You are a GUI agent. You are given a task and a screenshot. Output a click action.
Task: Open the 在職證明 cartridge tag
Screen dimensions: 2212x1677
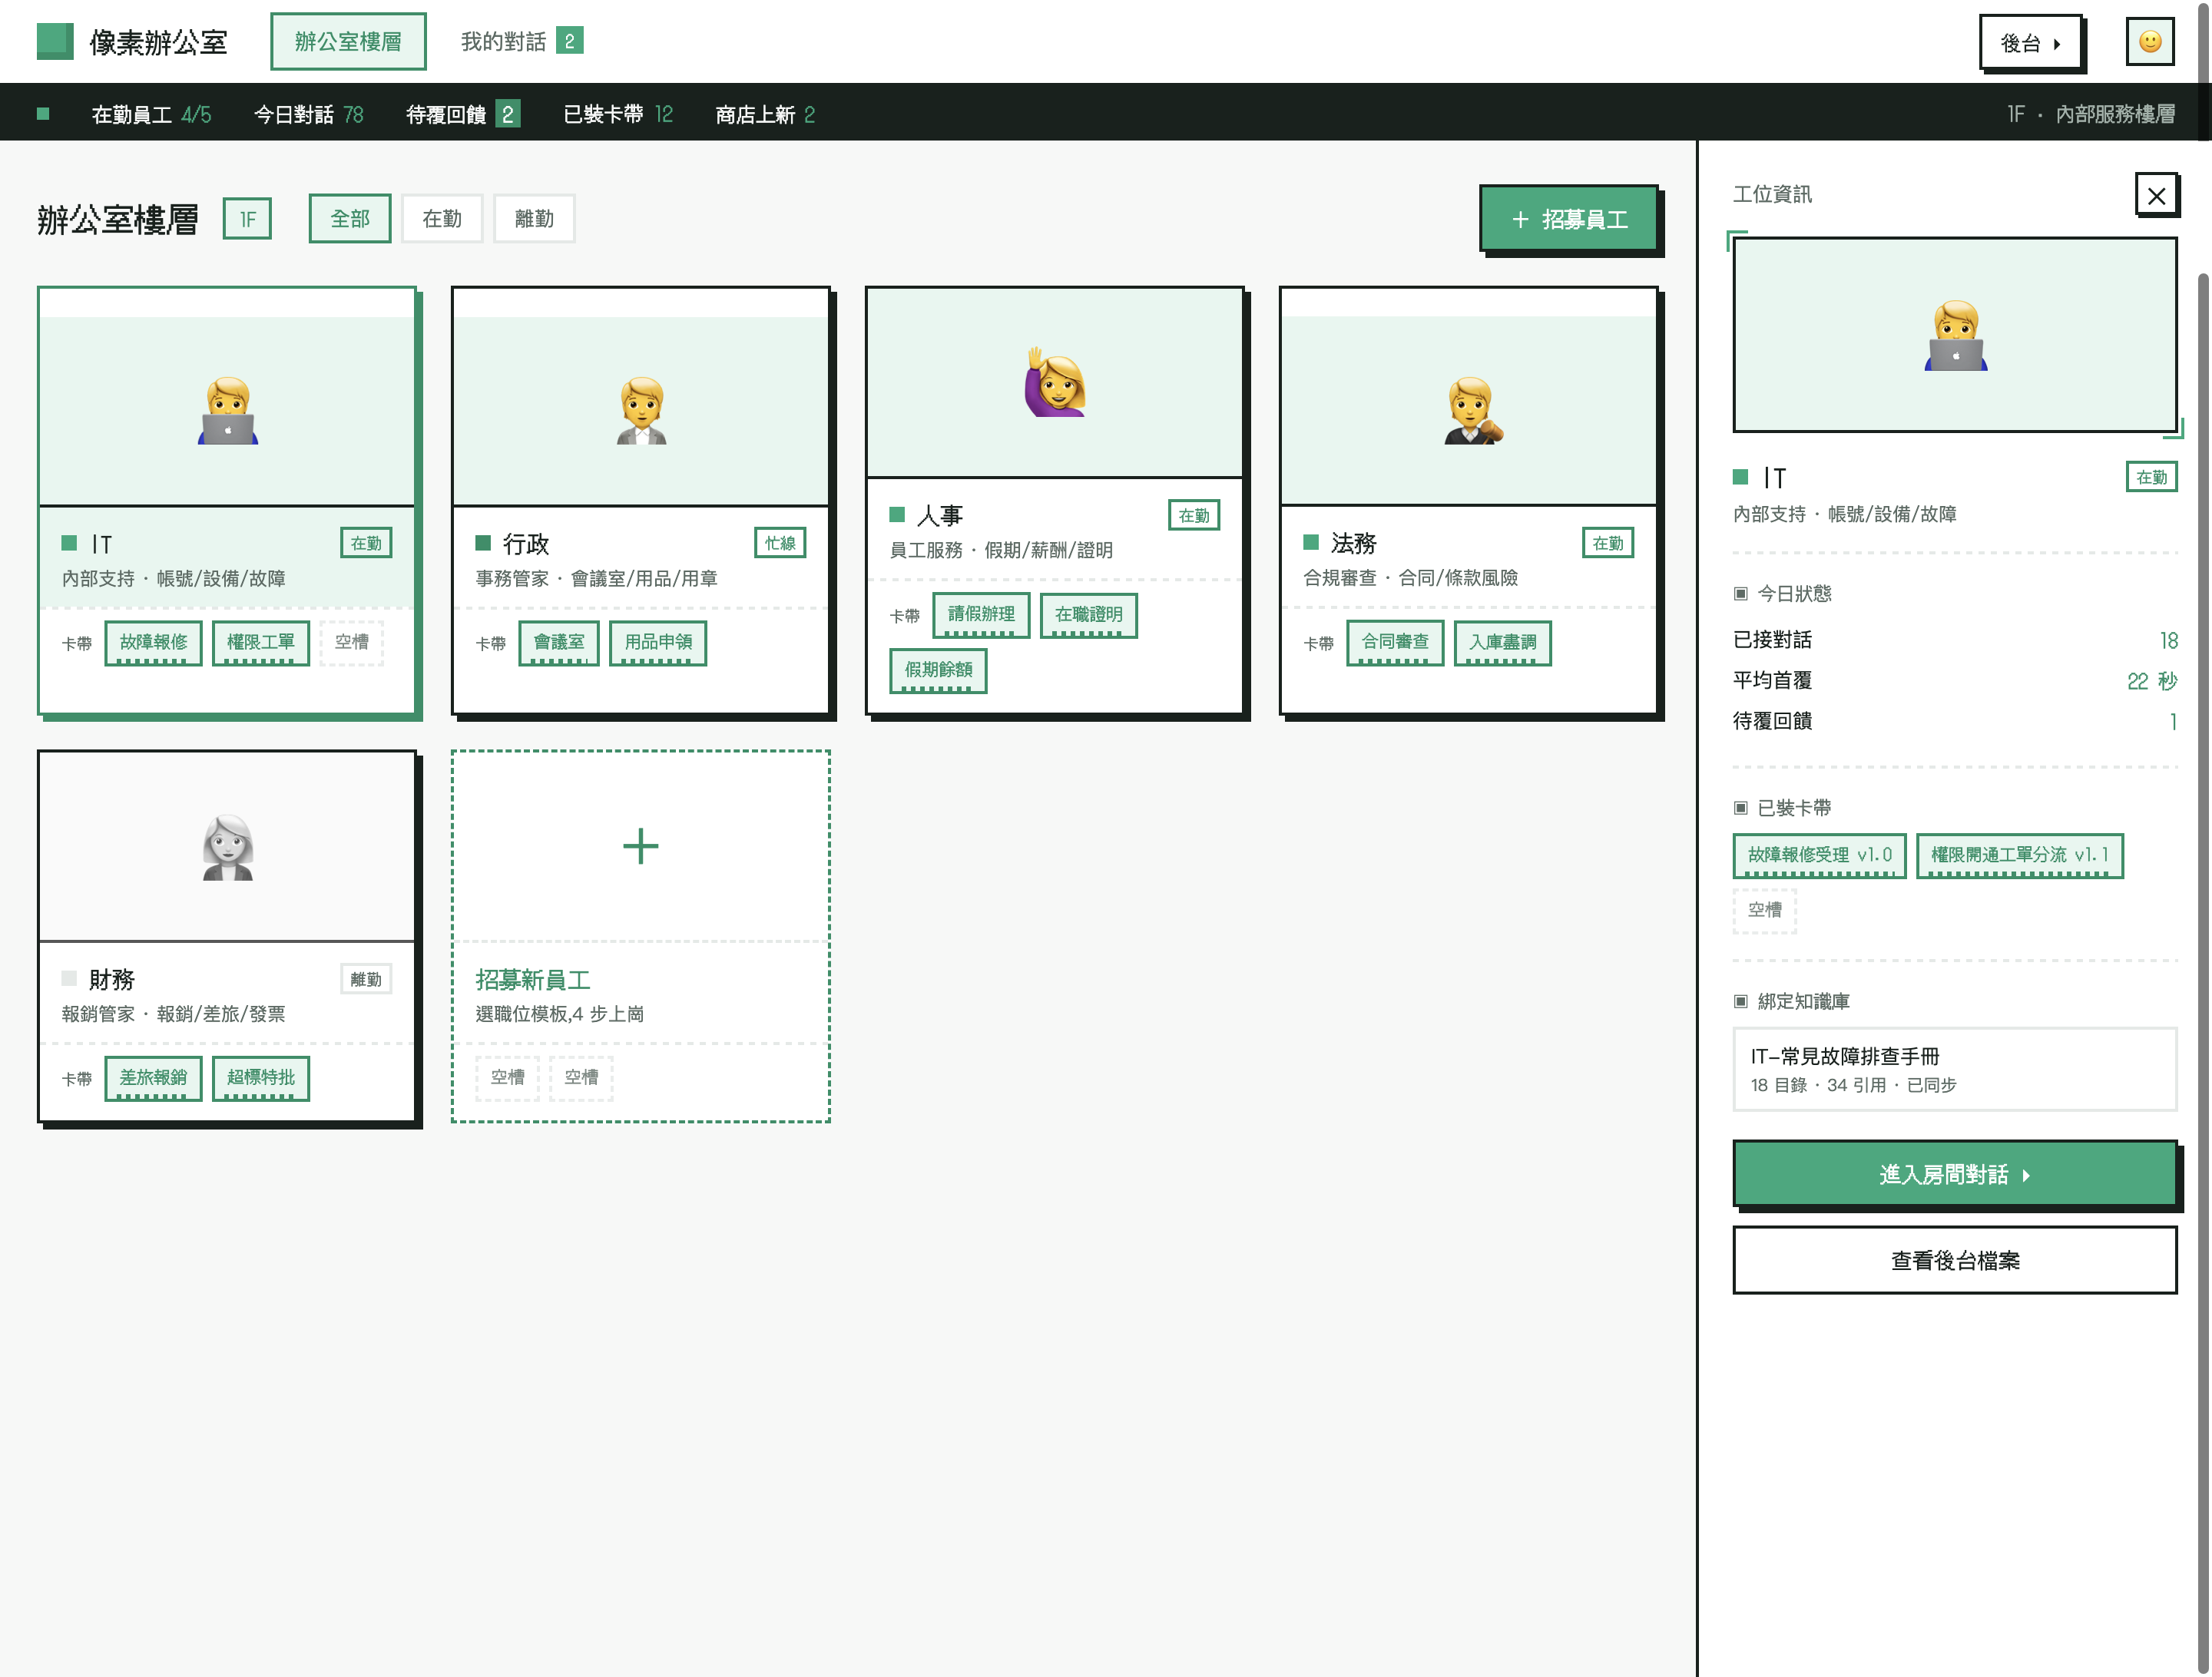1089,614
